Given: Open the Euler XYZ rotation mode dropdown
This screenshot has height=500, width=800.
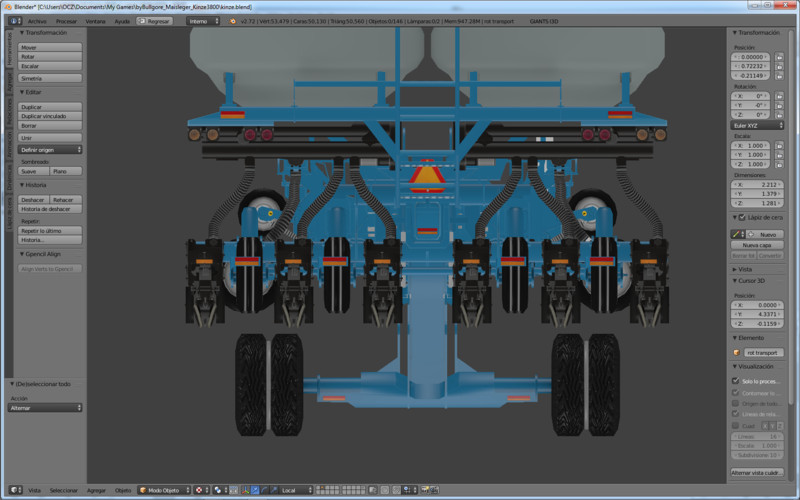Looking at the screenshot, I should pos(758,125).
